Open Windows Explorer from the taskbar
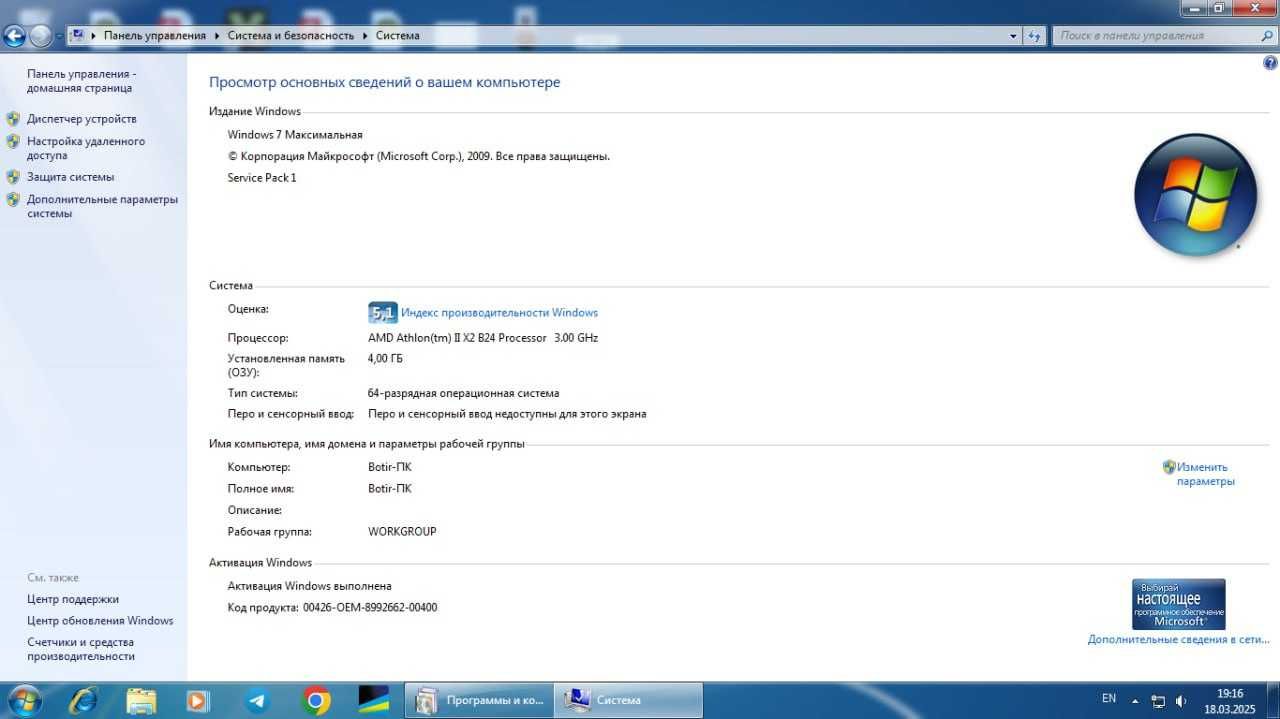 coord(141,700)
